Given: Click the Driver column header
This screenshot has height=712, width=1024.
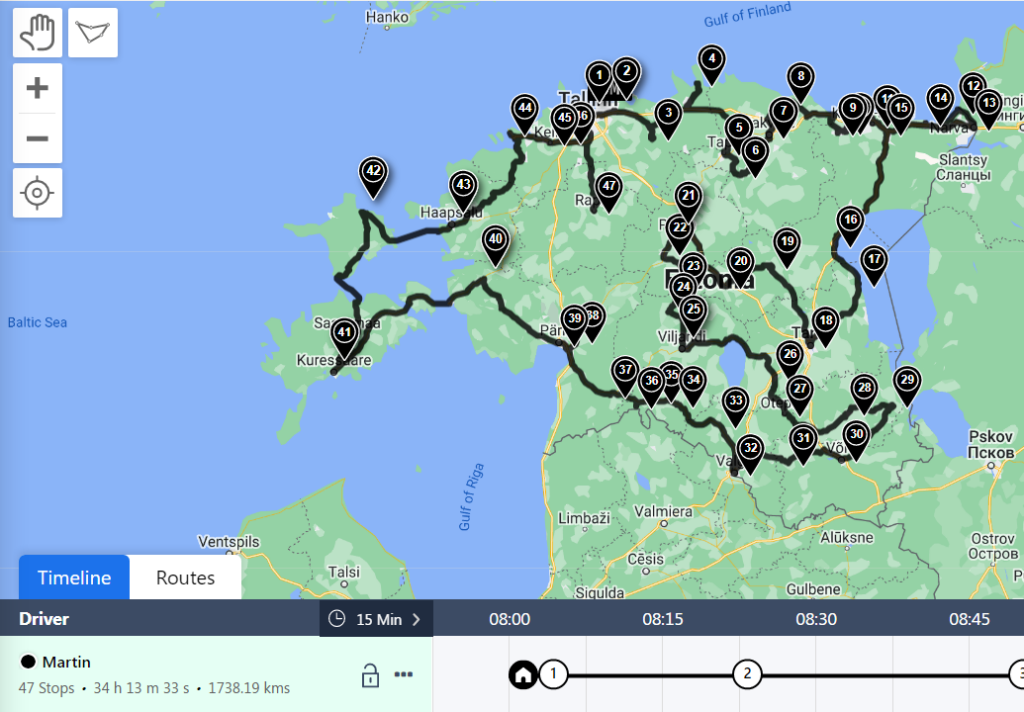Looking at the screenshot, I should [x=44, y=619].
